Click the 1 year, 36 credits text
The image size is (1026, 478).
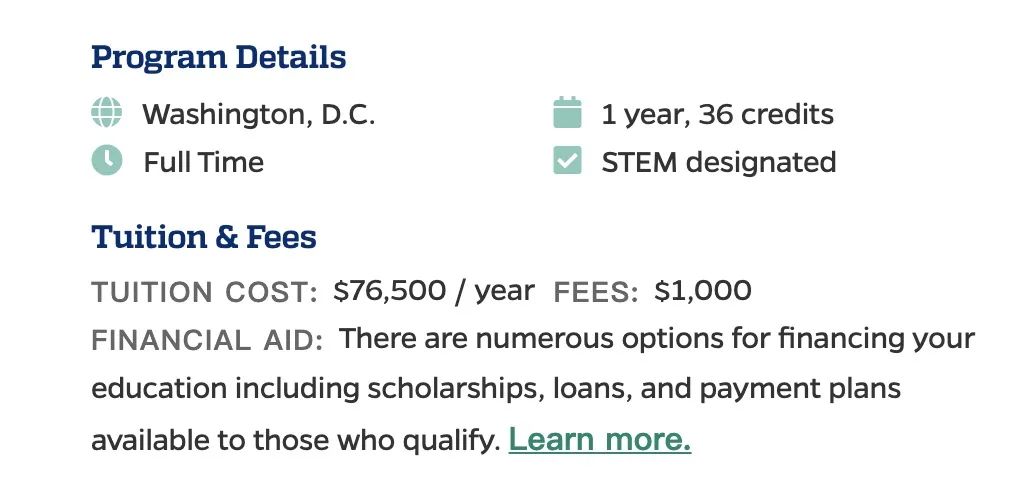717,114
